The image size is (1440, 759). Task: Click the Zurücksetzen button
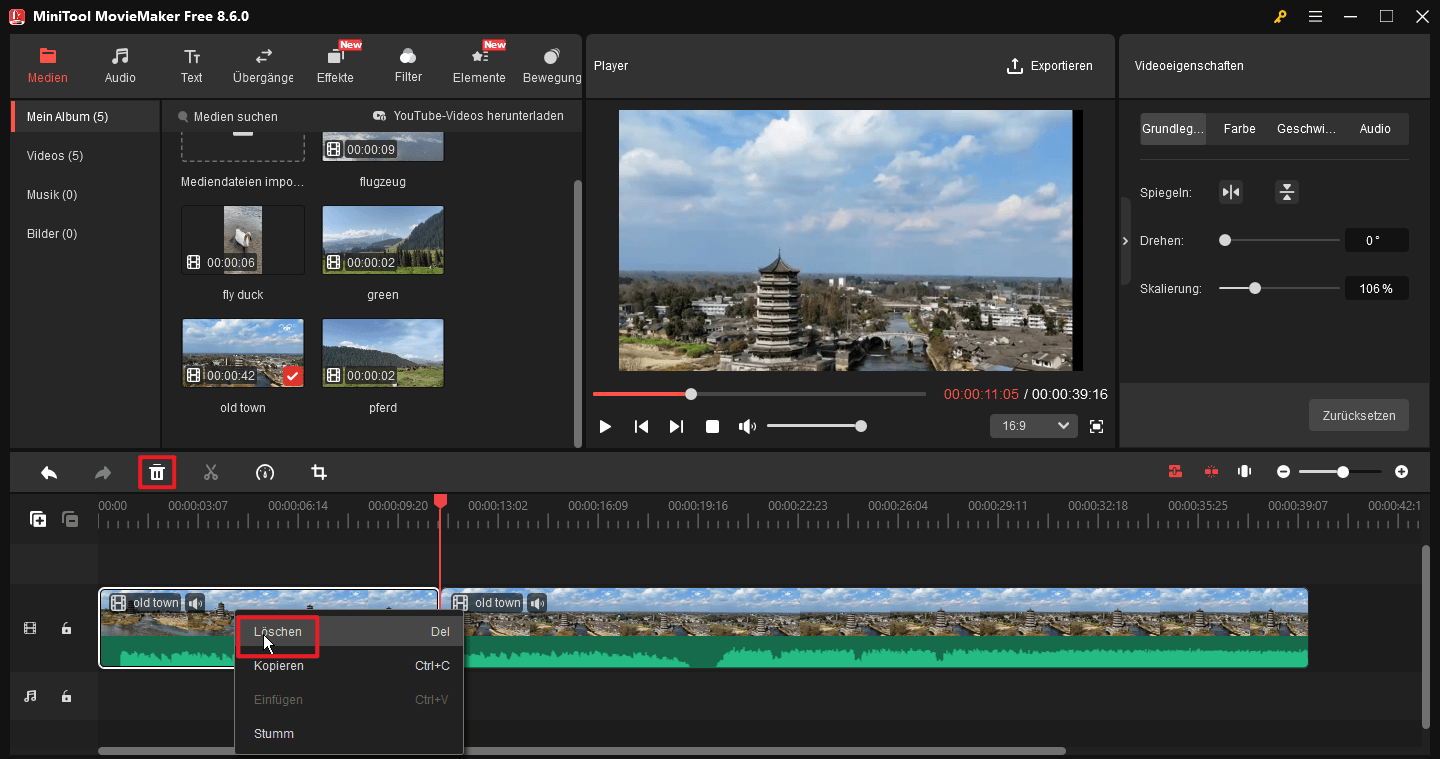click(1358, 415)
